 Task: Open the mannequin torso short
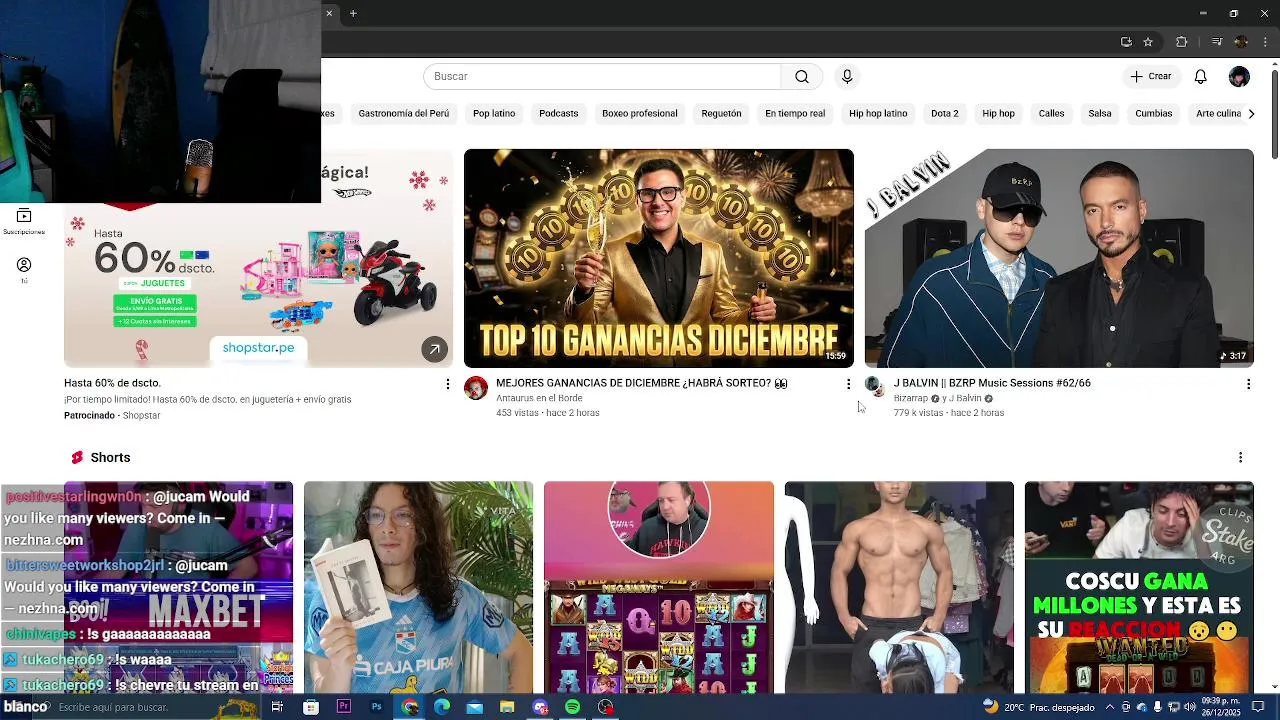[899, 587]
